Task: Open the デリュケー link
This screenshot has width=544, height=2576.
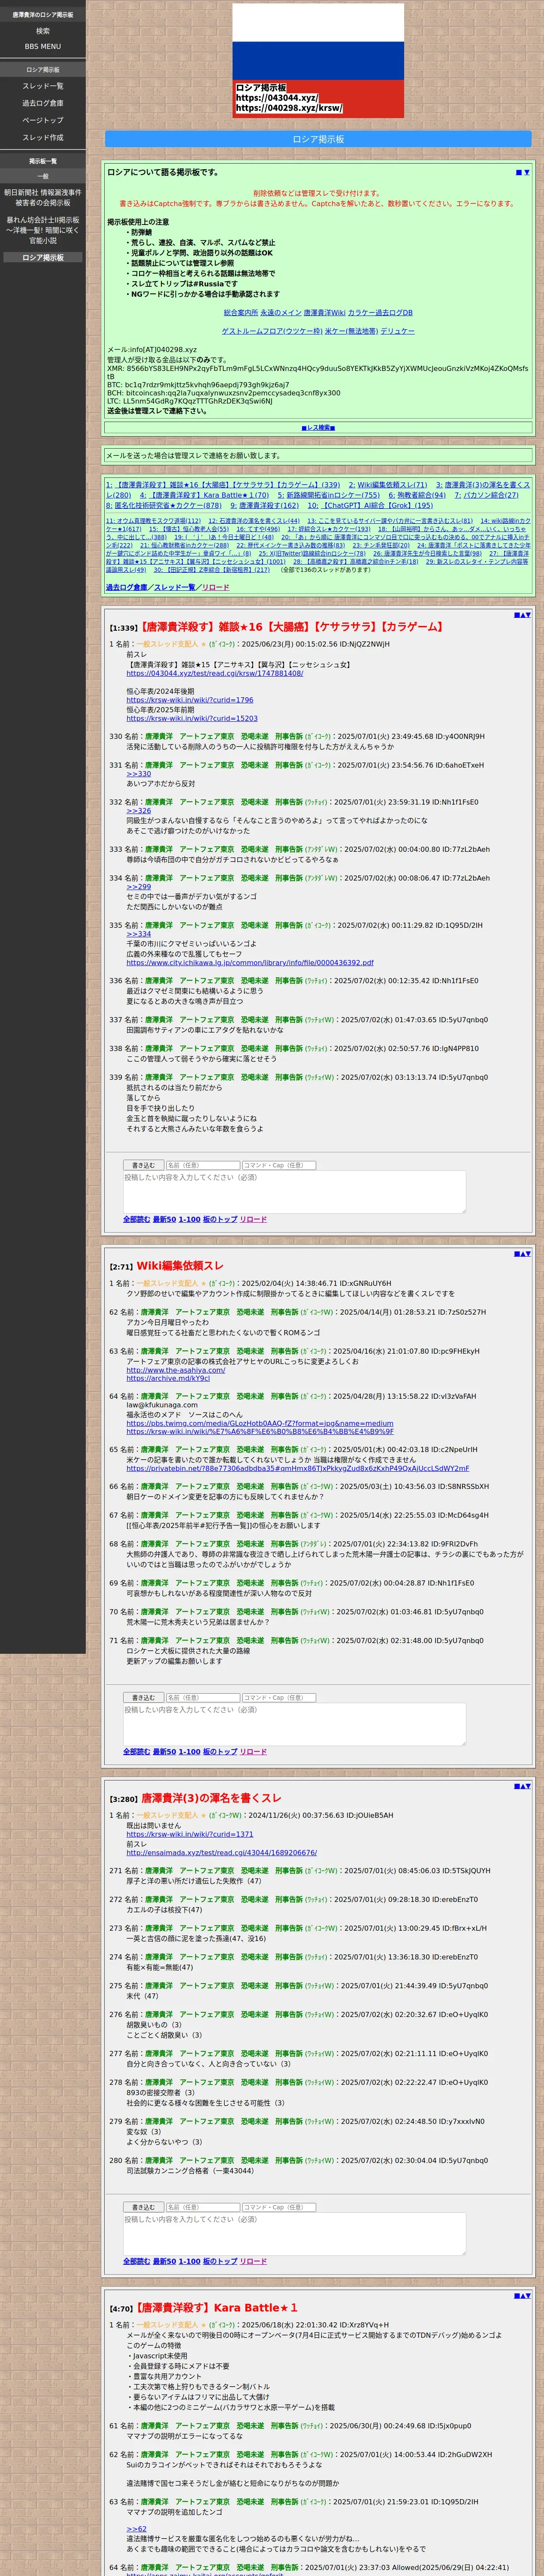Action: [397, 331]
